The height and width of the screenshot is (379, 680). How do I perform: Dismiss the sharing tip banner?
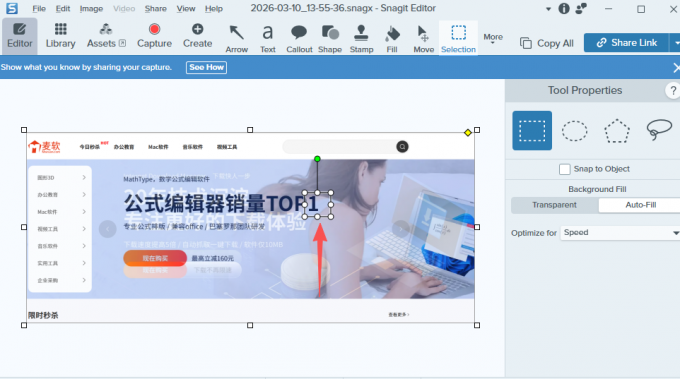(676, 68)
